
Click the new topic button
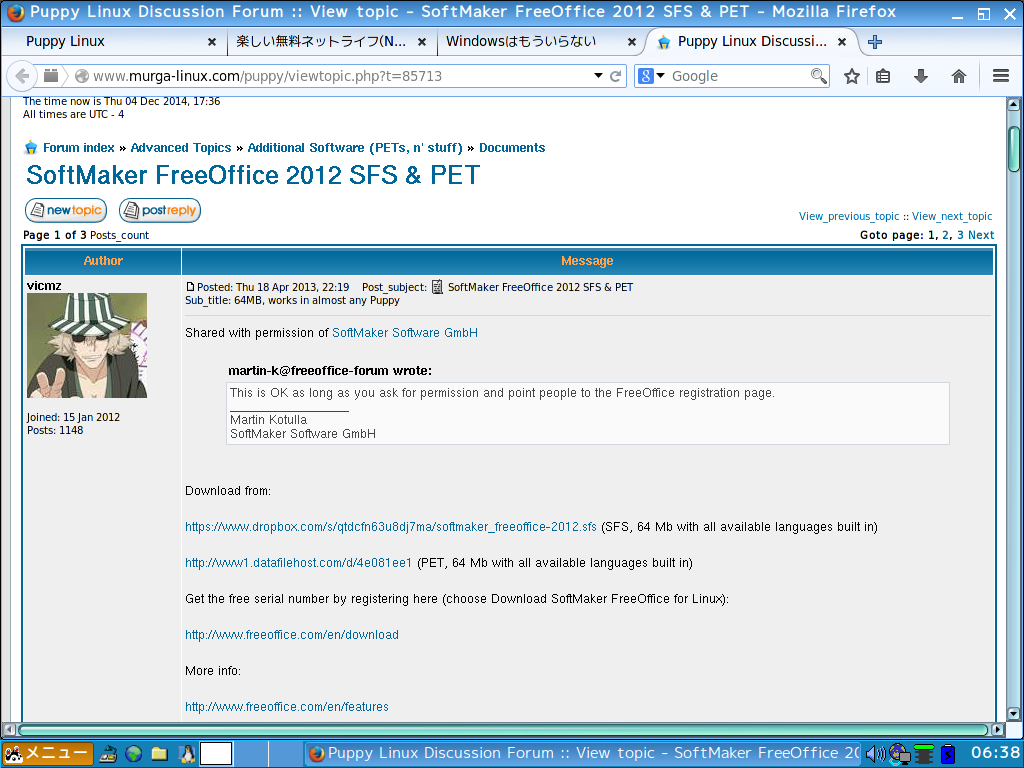tap(66, 210)
